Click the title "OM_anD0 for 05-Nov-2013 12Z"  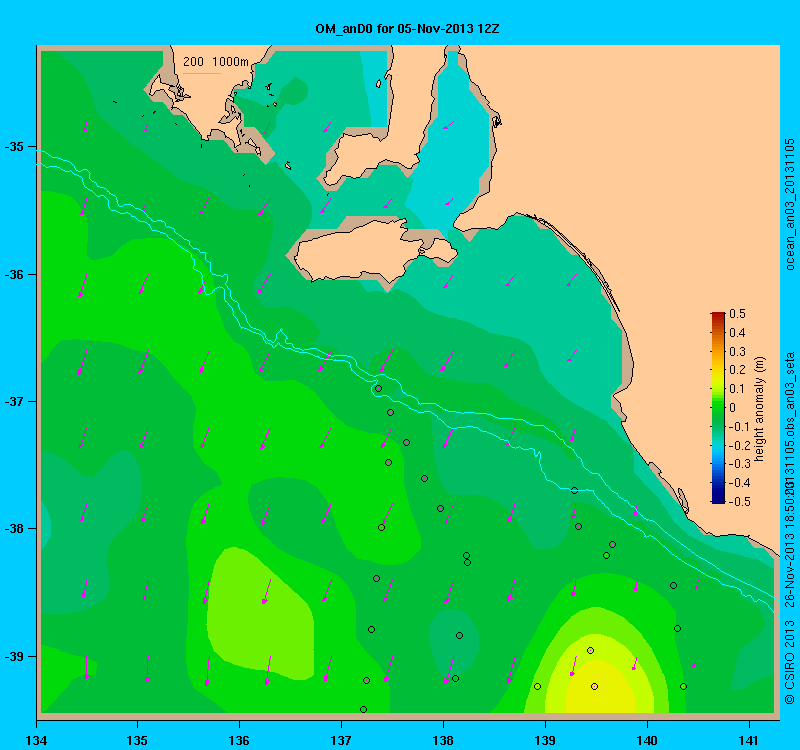click(407, 29)
